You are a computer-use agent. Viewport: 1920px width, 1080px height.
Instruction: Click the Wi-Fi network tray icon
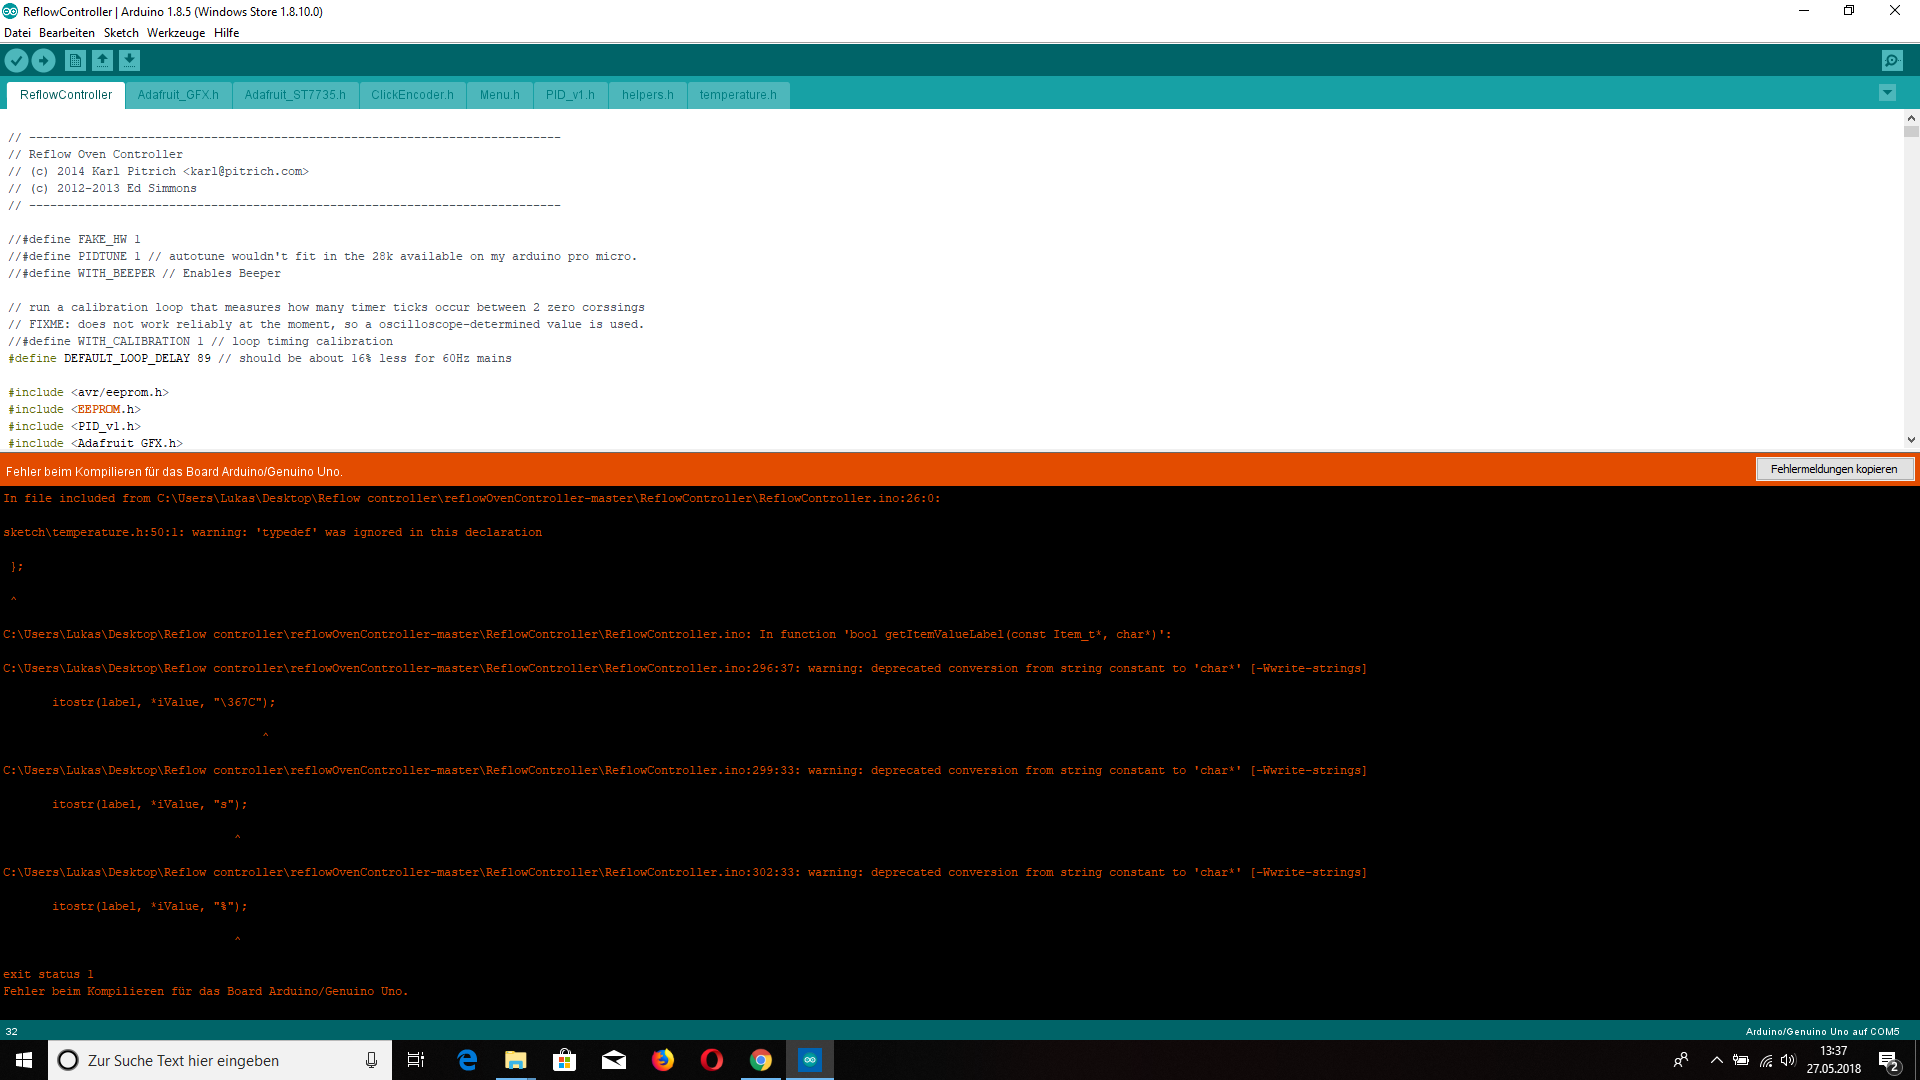[x=1765, y=1060]
